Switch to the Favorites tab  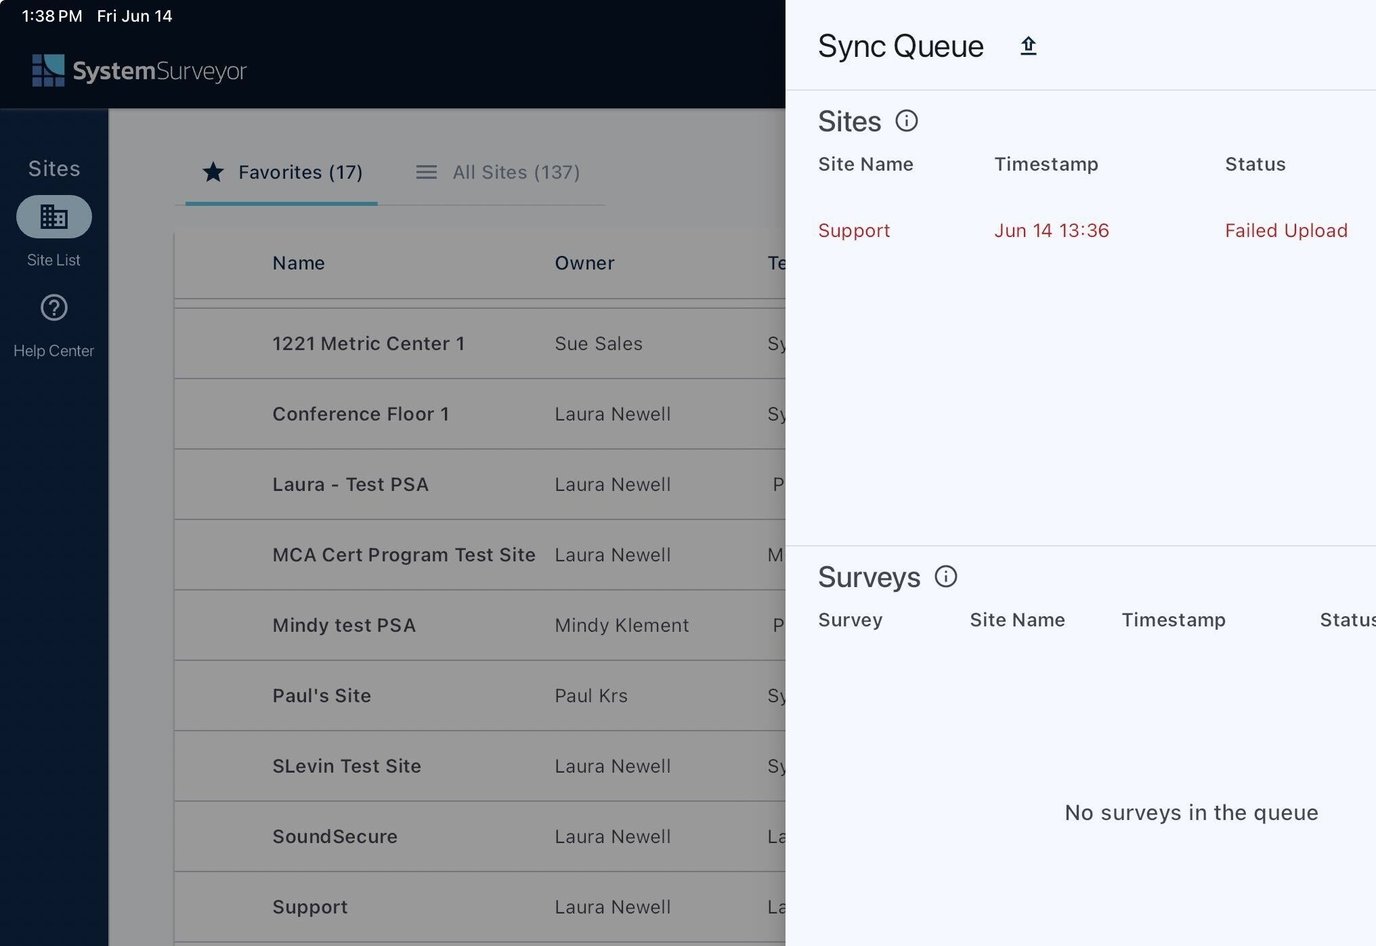coord(300,171)
